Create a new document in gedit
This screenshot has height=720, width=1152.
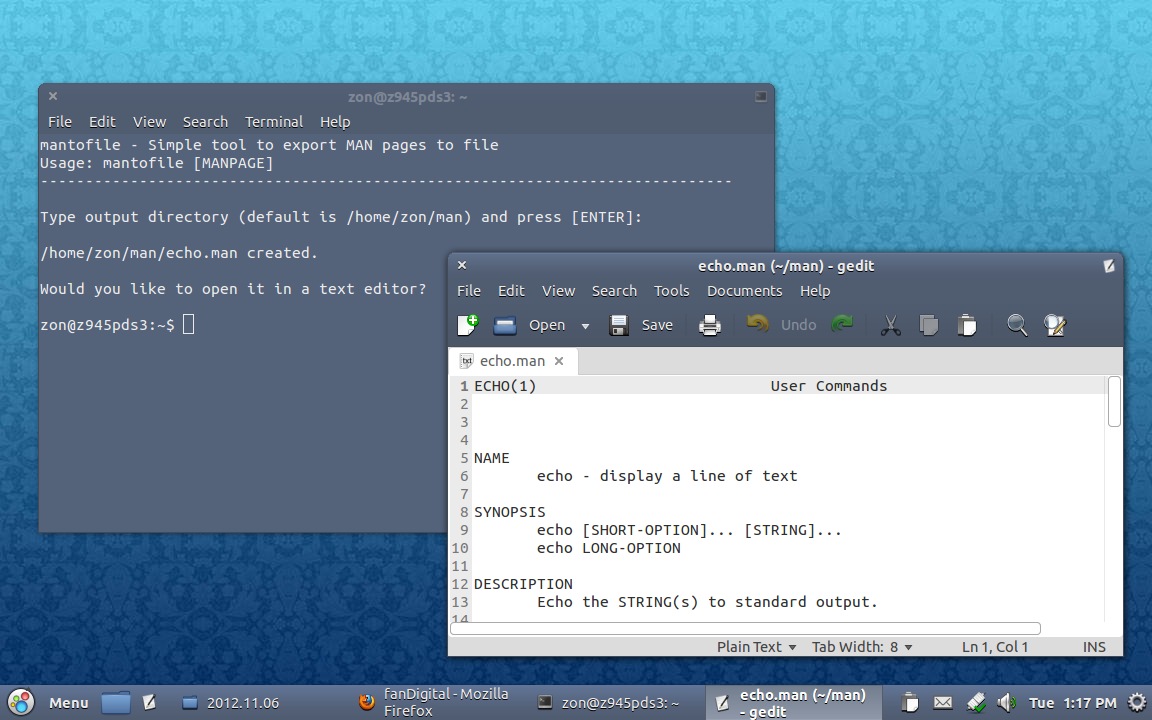click(467, 325)
